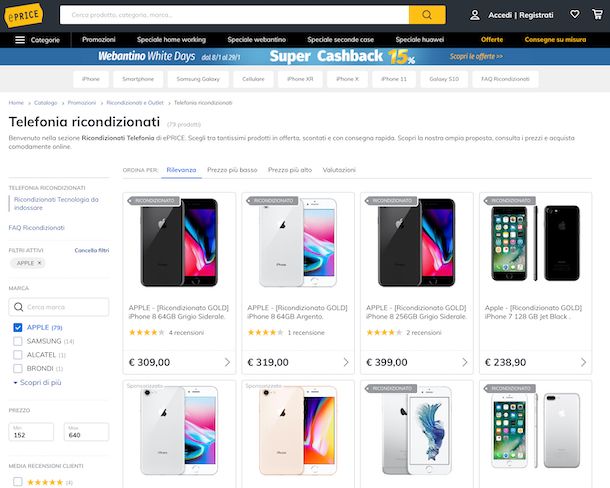
Task: Open the Categorie hamburger menu
Action: (37, 40)
